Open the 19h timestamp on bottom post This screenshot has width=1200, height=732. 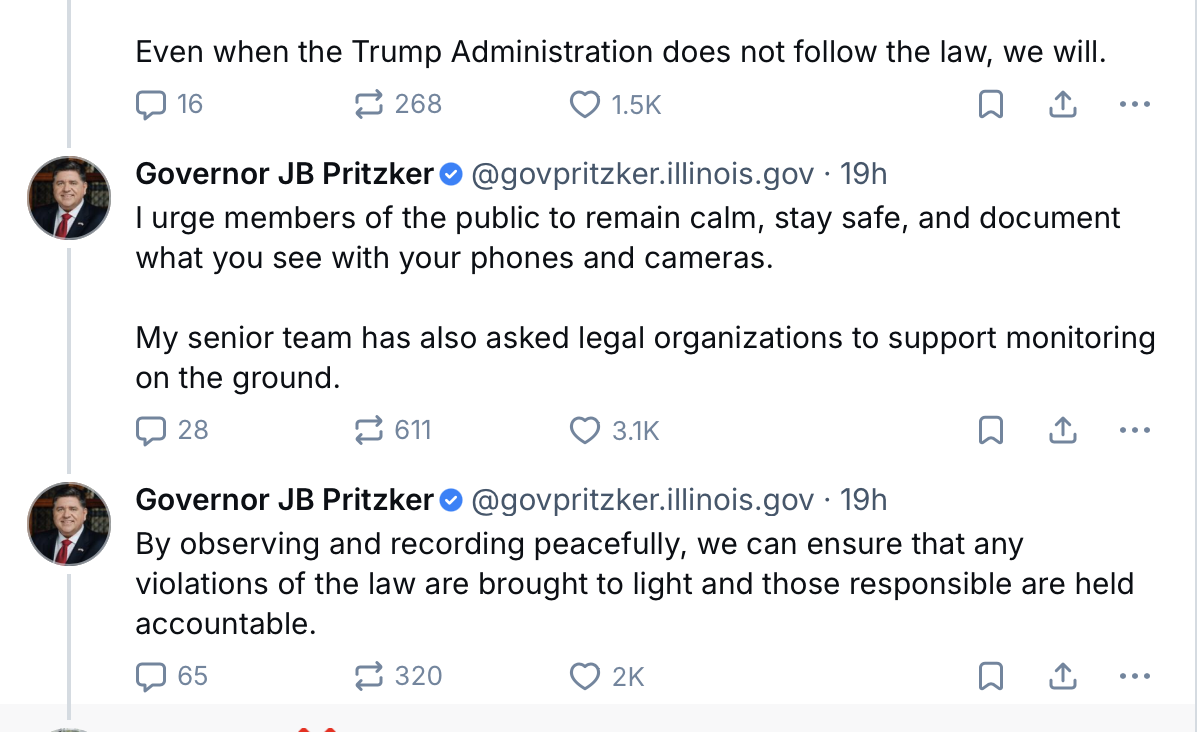[x=864, y=499]
